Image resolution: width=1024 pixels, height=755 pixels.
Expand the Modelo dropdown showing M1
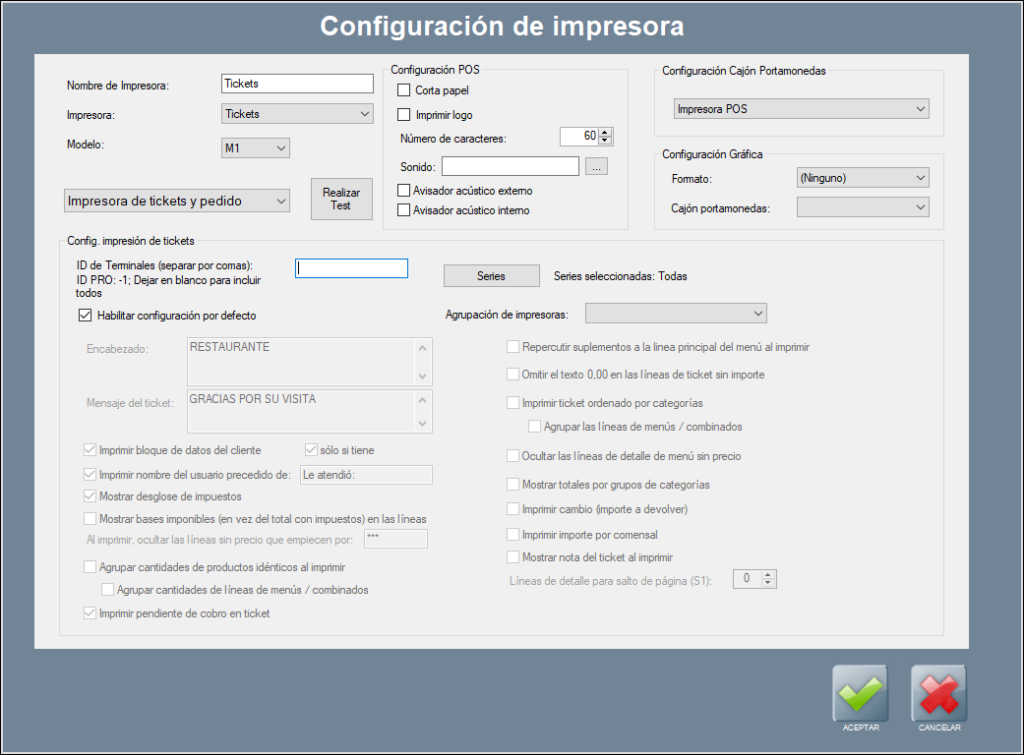[x=255, y=148]
